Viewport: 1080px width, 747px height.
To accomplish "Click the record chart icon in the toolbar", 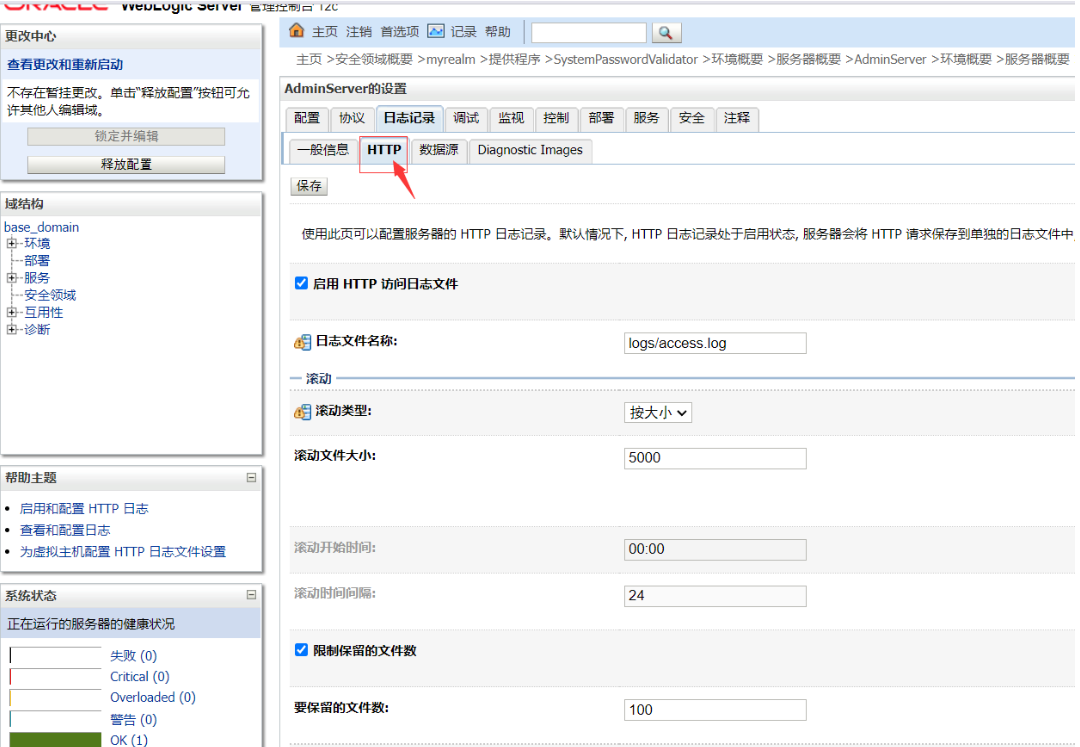I will coord(436,31).
